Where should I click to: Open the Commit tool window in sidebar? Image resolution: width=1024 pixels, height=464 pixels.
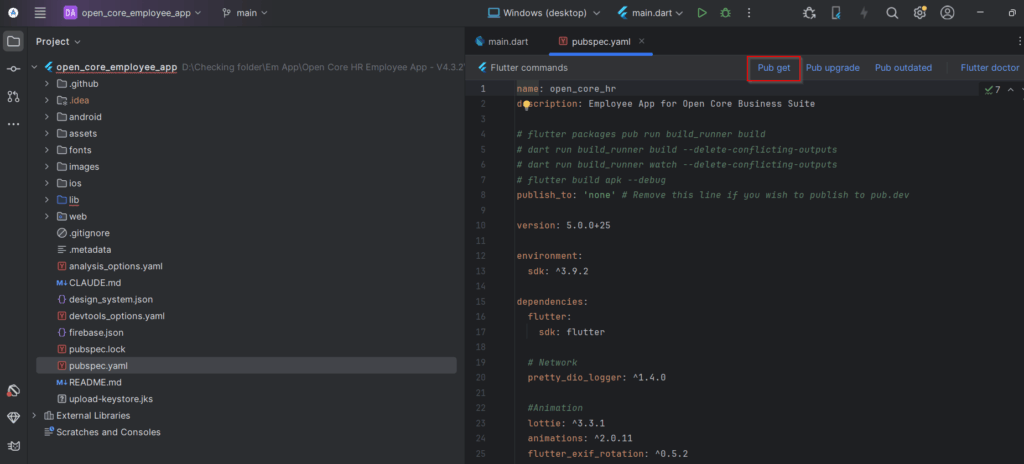[13, 69]
